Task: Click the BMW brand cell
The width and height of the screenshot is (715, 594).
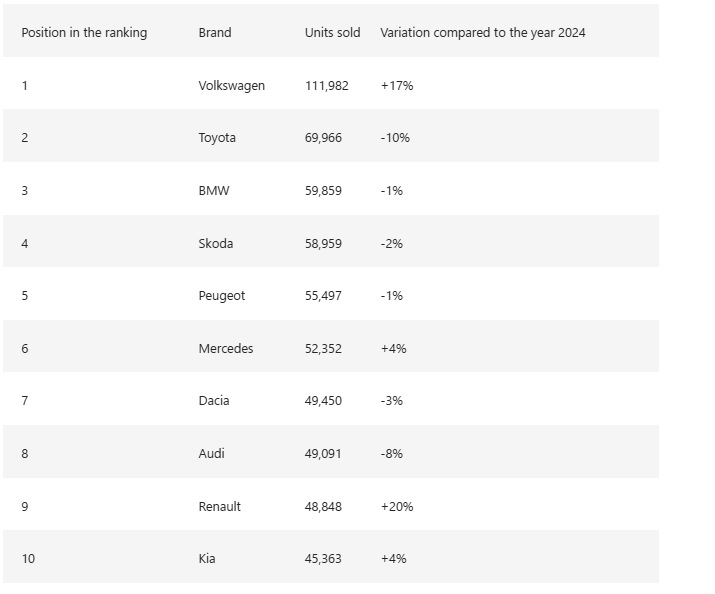Action: tap(214, 191)
